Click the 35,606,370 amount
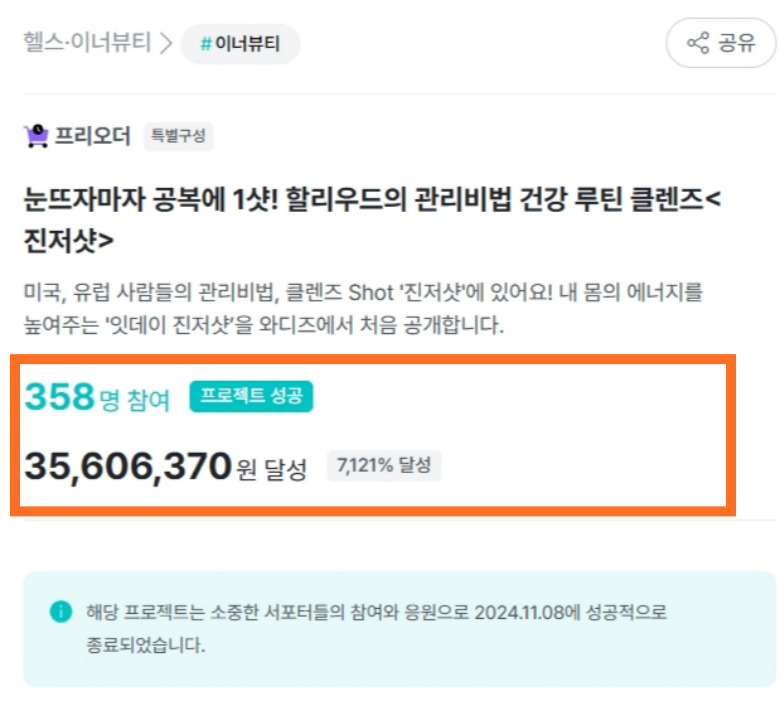 [128, 465]
